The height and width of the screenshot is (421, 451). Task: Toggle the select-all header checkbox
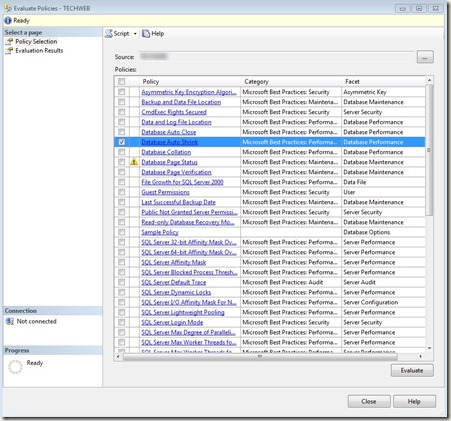point(122,82)
